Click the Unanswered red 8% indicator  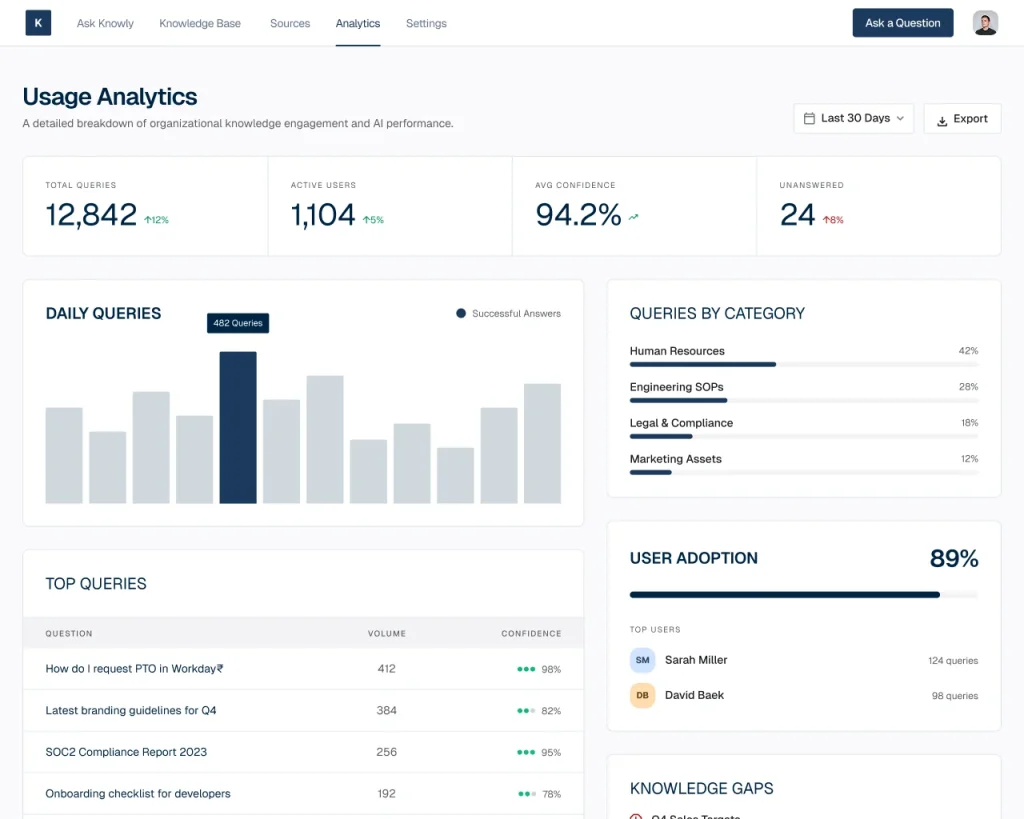click(833, 220)
